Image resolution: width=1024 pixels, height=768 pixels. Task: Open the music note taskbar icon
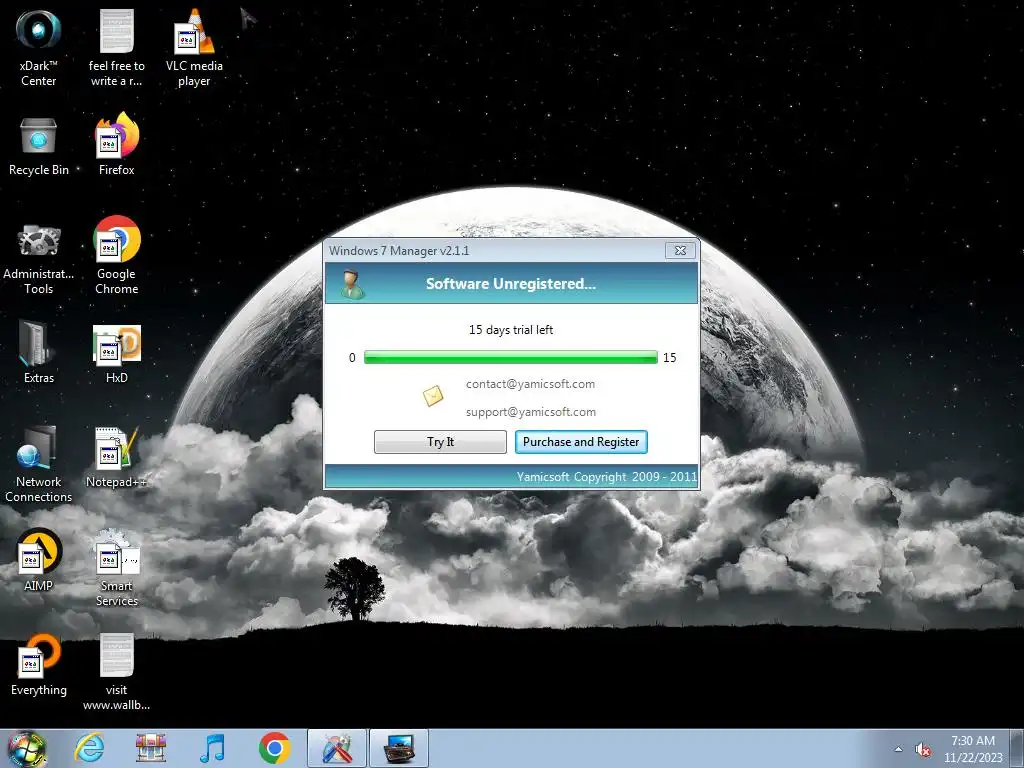(212, 748)
